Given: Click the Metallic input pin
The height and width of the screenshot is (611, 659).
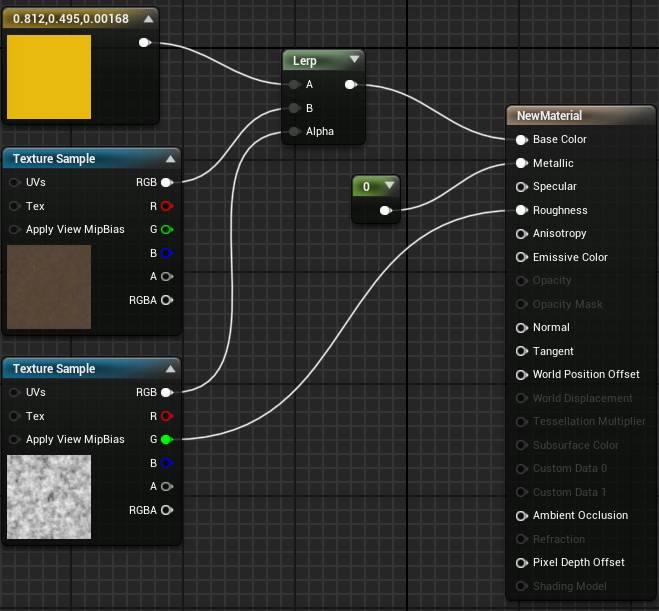Looking at the screenshot, I should point(522,163).
